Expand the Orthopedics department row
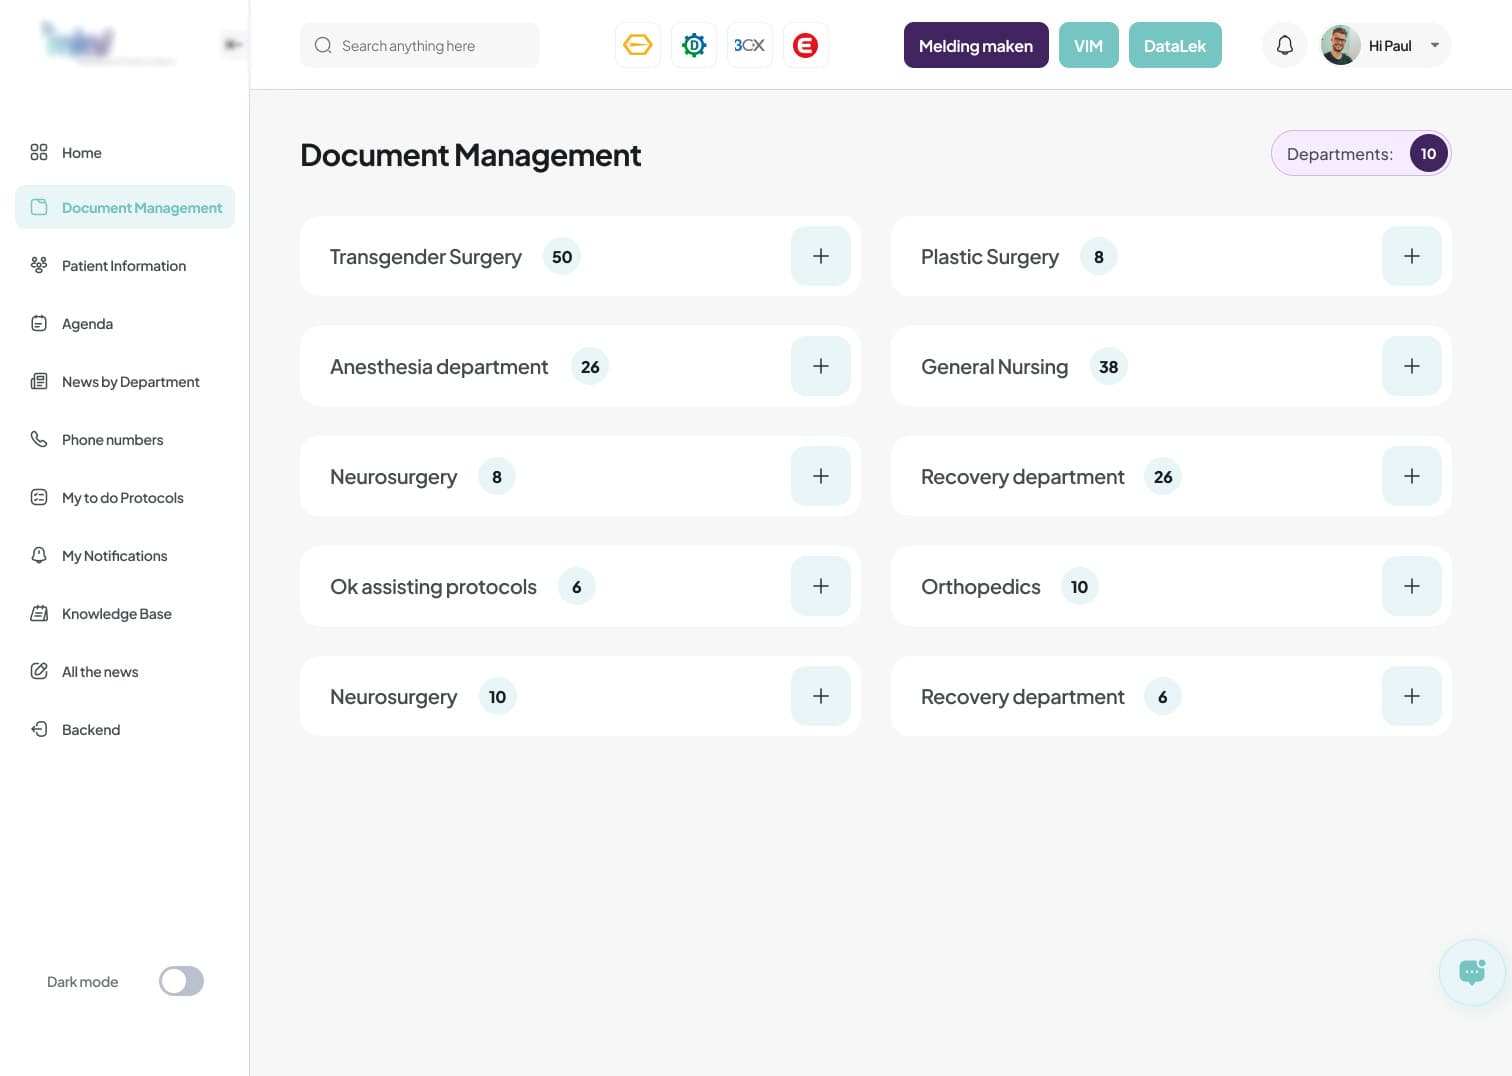This screenshot has height=1076, width=1512. click(x=1411, y=586)
